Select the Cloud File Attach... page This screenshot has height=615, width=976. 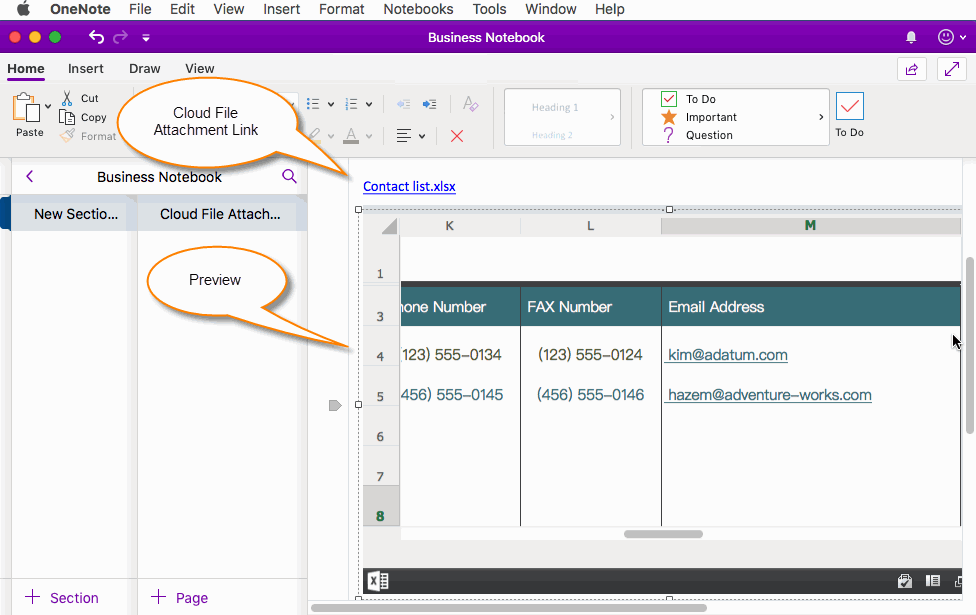222,214
